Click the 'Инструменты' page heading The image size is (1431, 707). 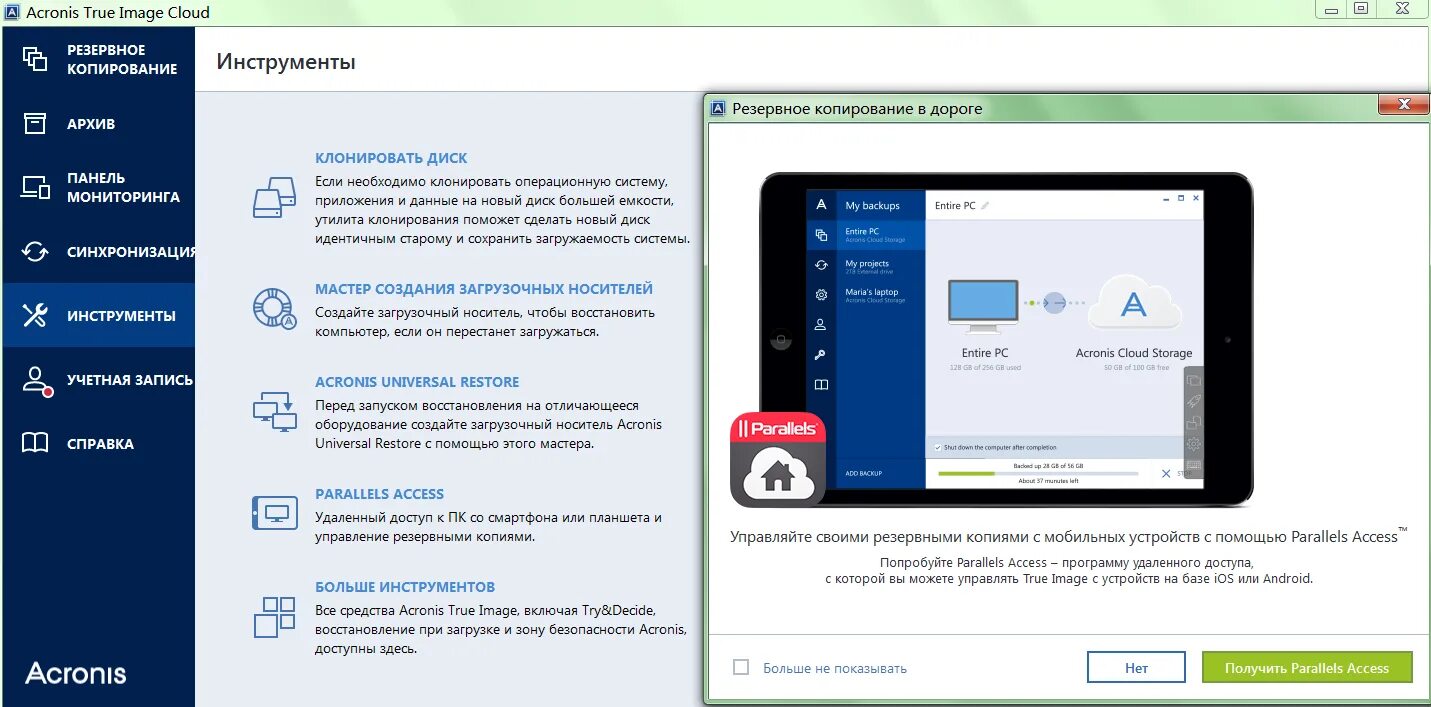tap(286, 62)
